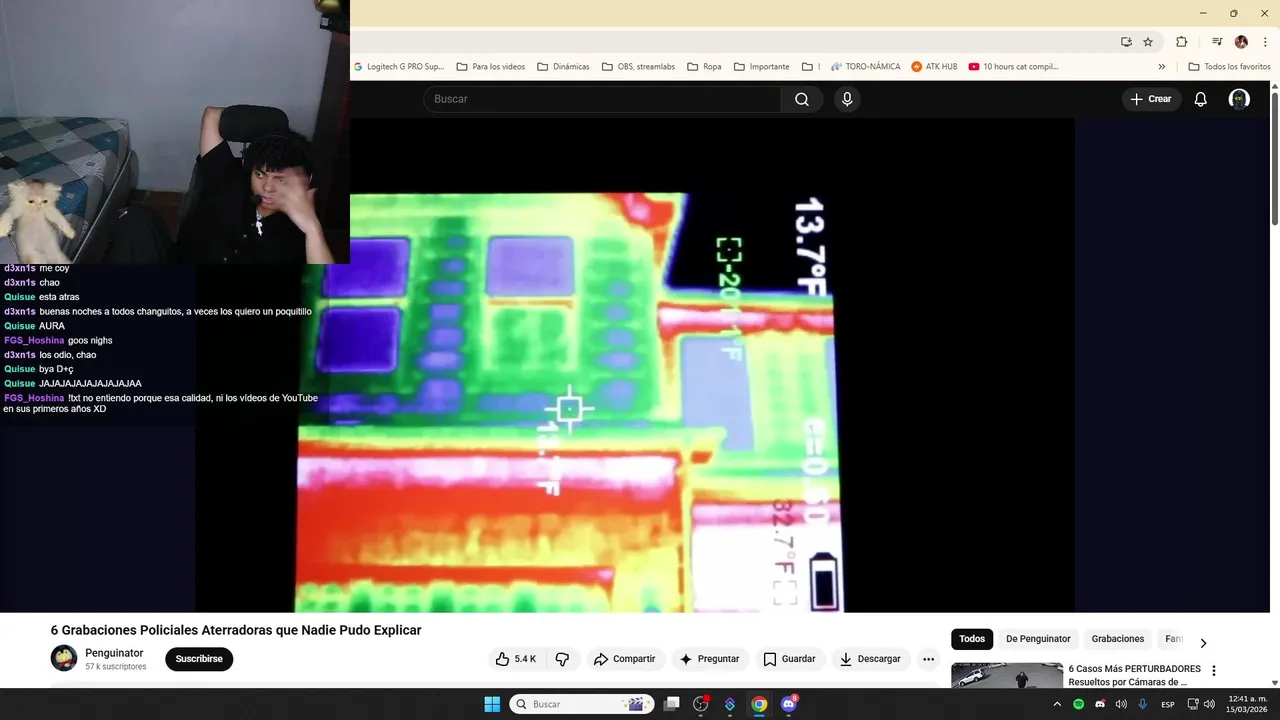Open OBS Studio from the taskbar

(701, 704)
